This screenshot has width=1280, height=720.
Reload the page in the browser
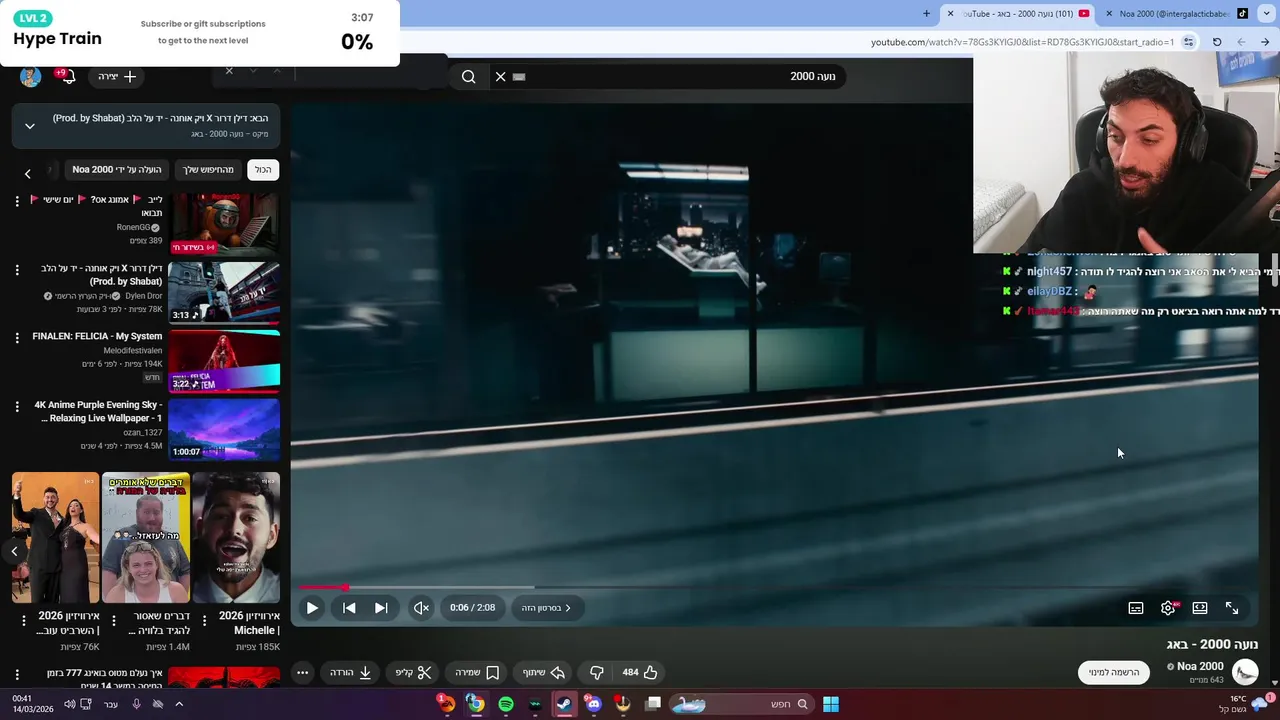click(1217, 42)
